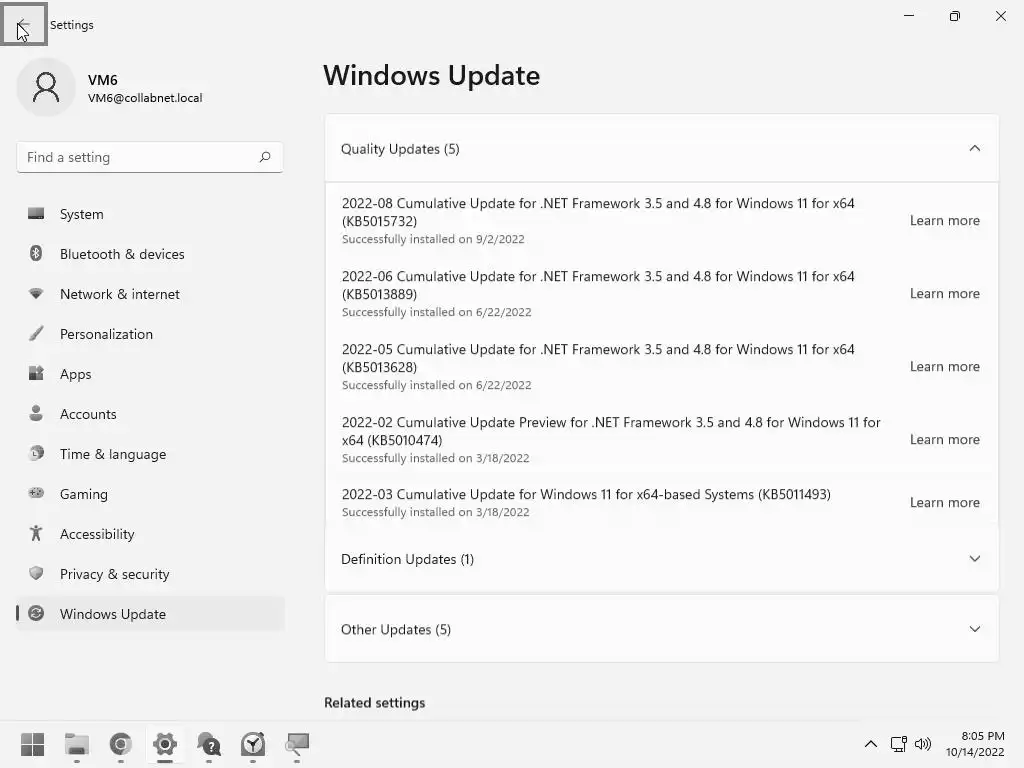Open the VM6 user account avatar

tap(46, 87)
